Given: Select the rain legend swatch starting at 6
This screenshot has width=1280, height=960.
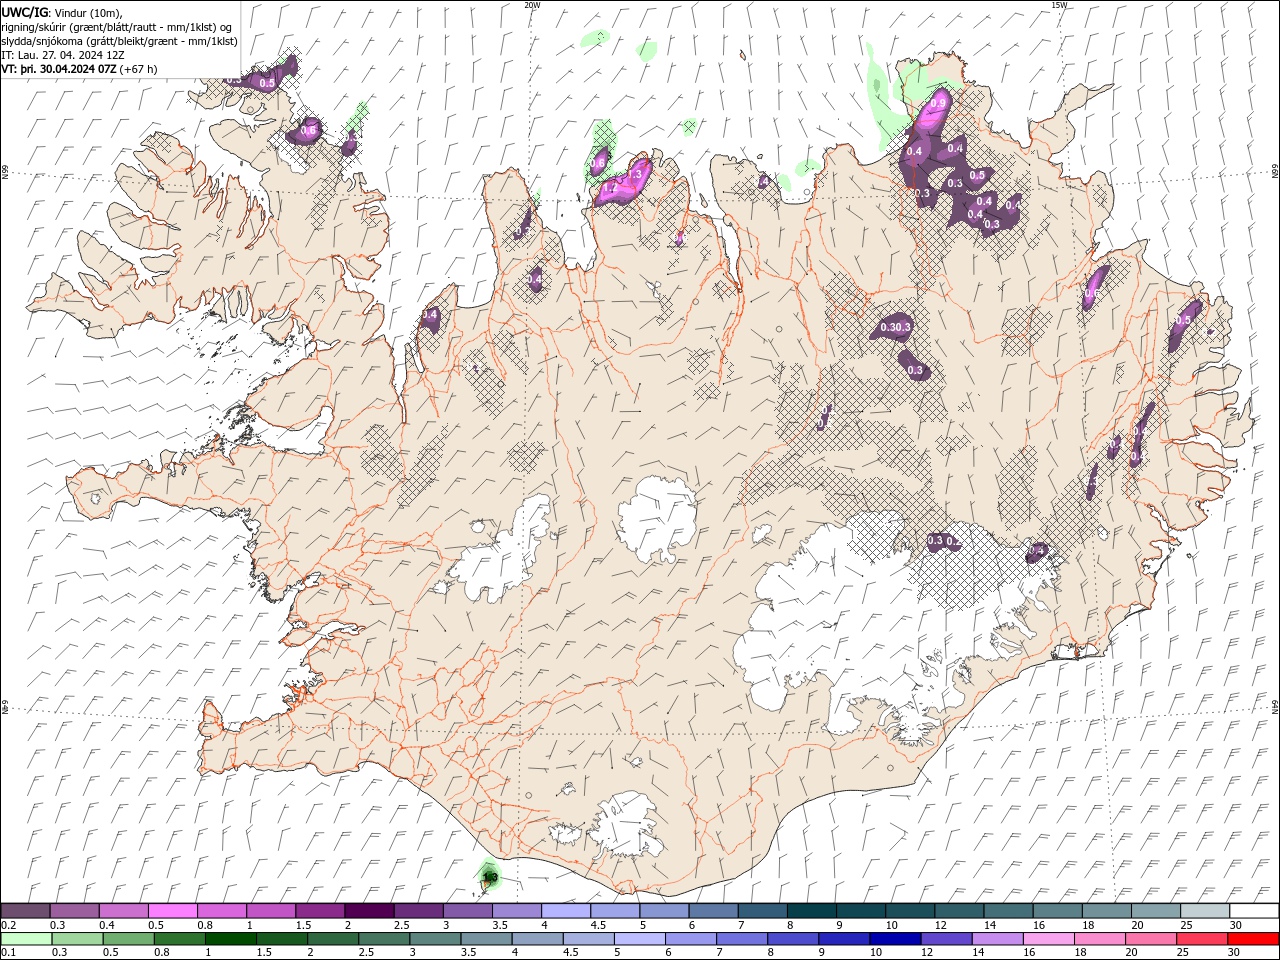Looking at the screenshot, I should [690, 939].
